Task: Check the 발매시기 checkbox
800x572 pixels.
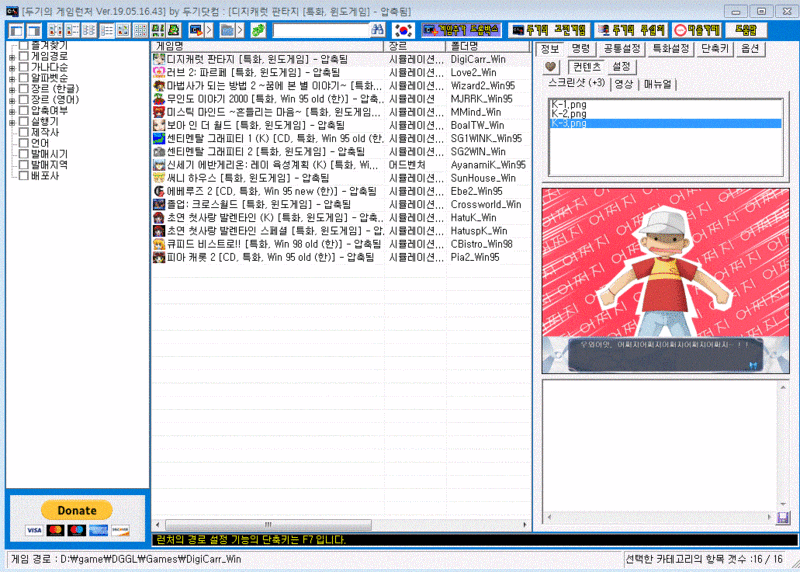Action: (x=23, y=154)
